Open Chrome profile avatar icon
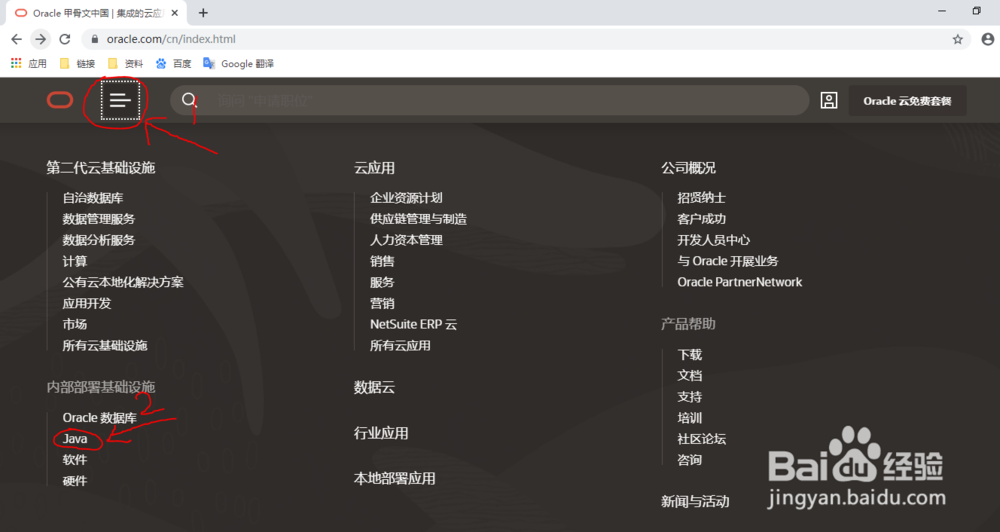 tap(987, 39)
